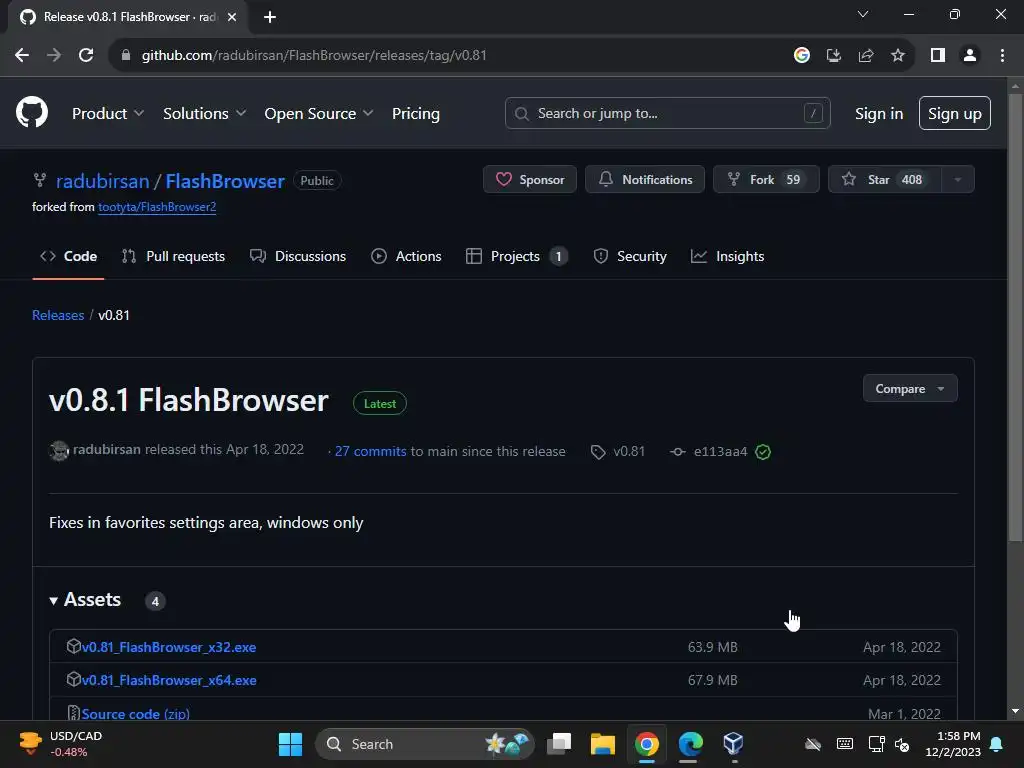Collapse the Assets section

click(x=85, y=600)
